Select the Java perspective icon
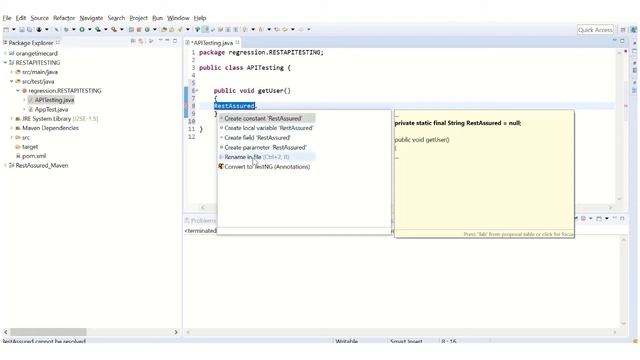The width and height of the screenshot is (640, 360). point(633,30)
